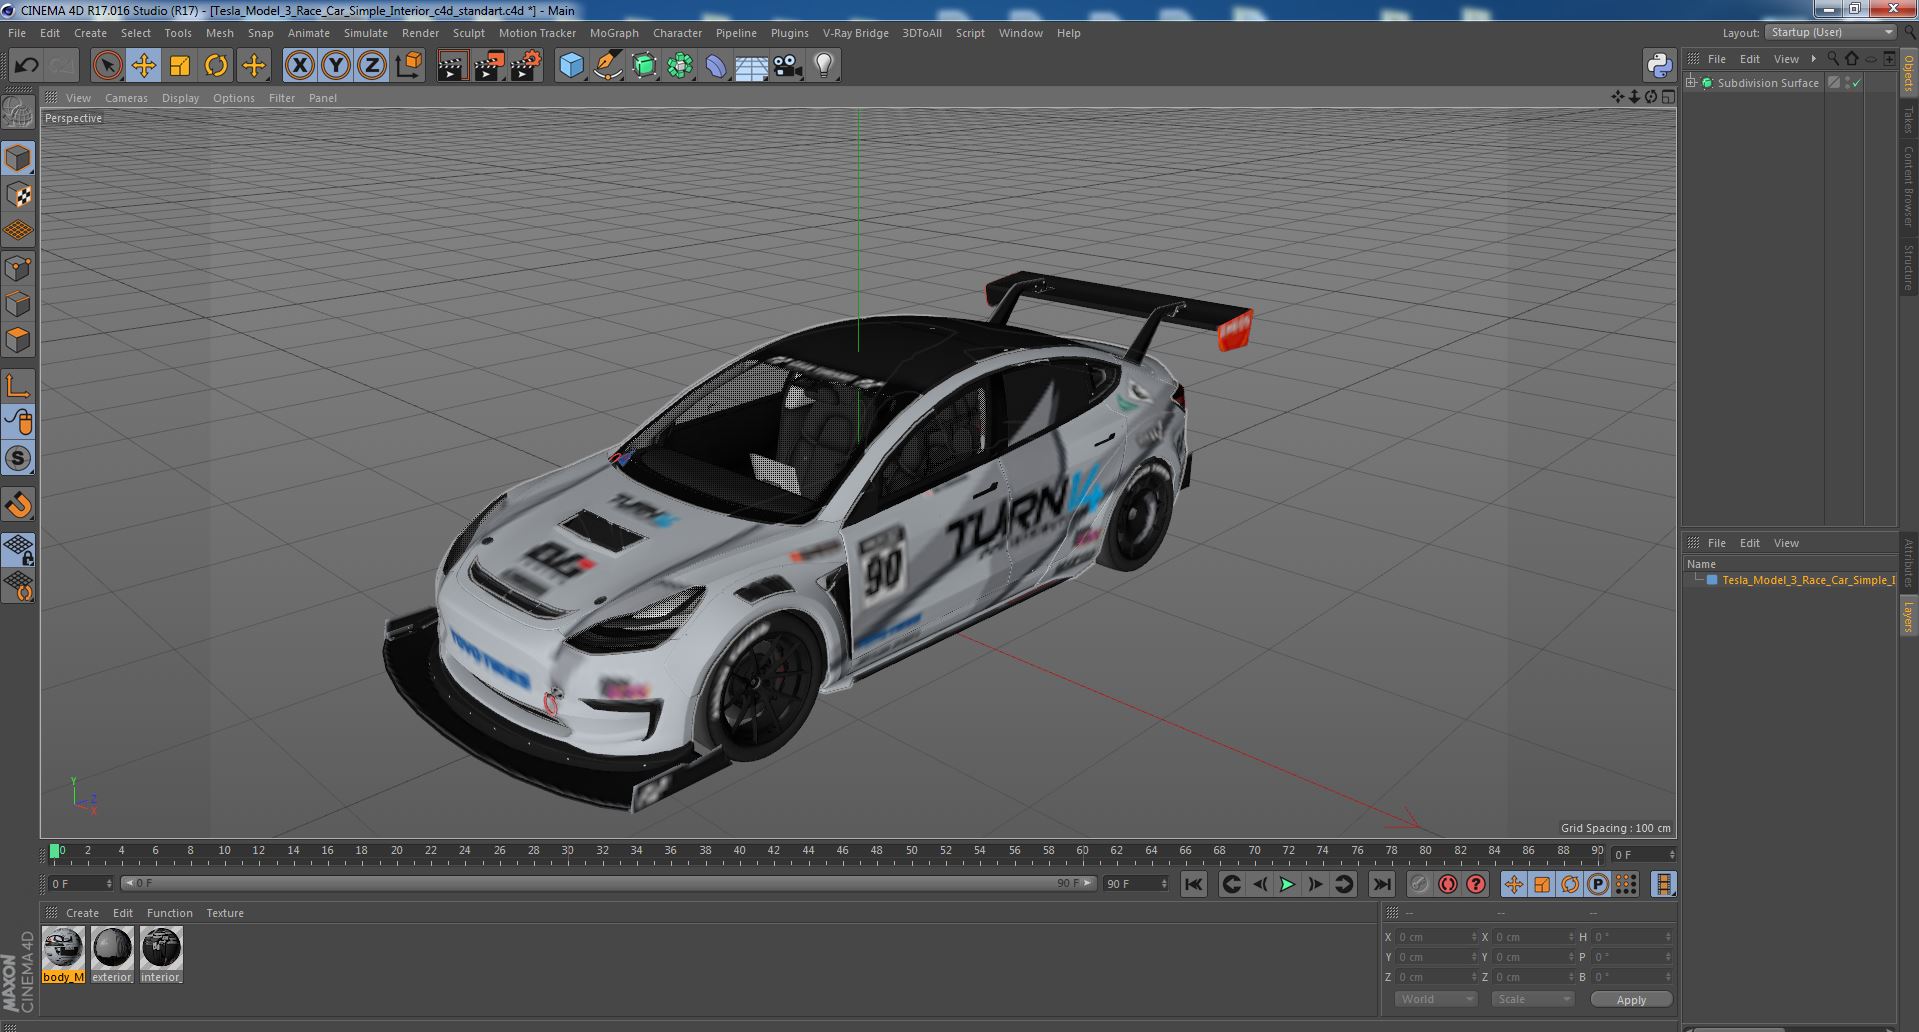Image resolution: width=1919 pixels, height=1032 pixels.
Task: Click the coordinate system icon
Action: coord(409,66)
